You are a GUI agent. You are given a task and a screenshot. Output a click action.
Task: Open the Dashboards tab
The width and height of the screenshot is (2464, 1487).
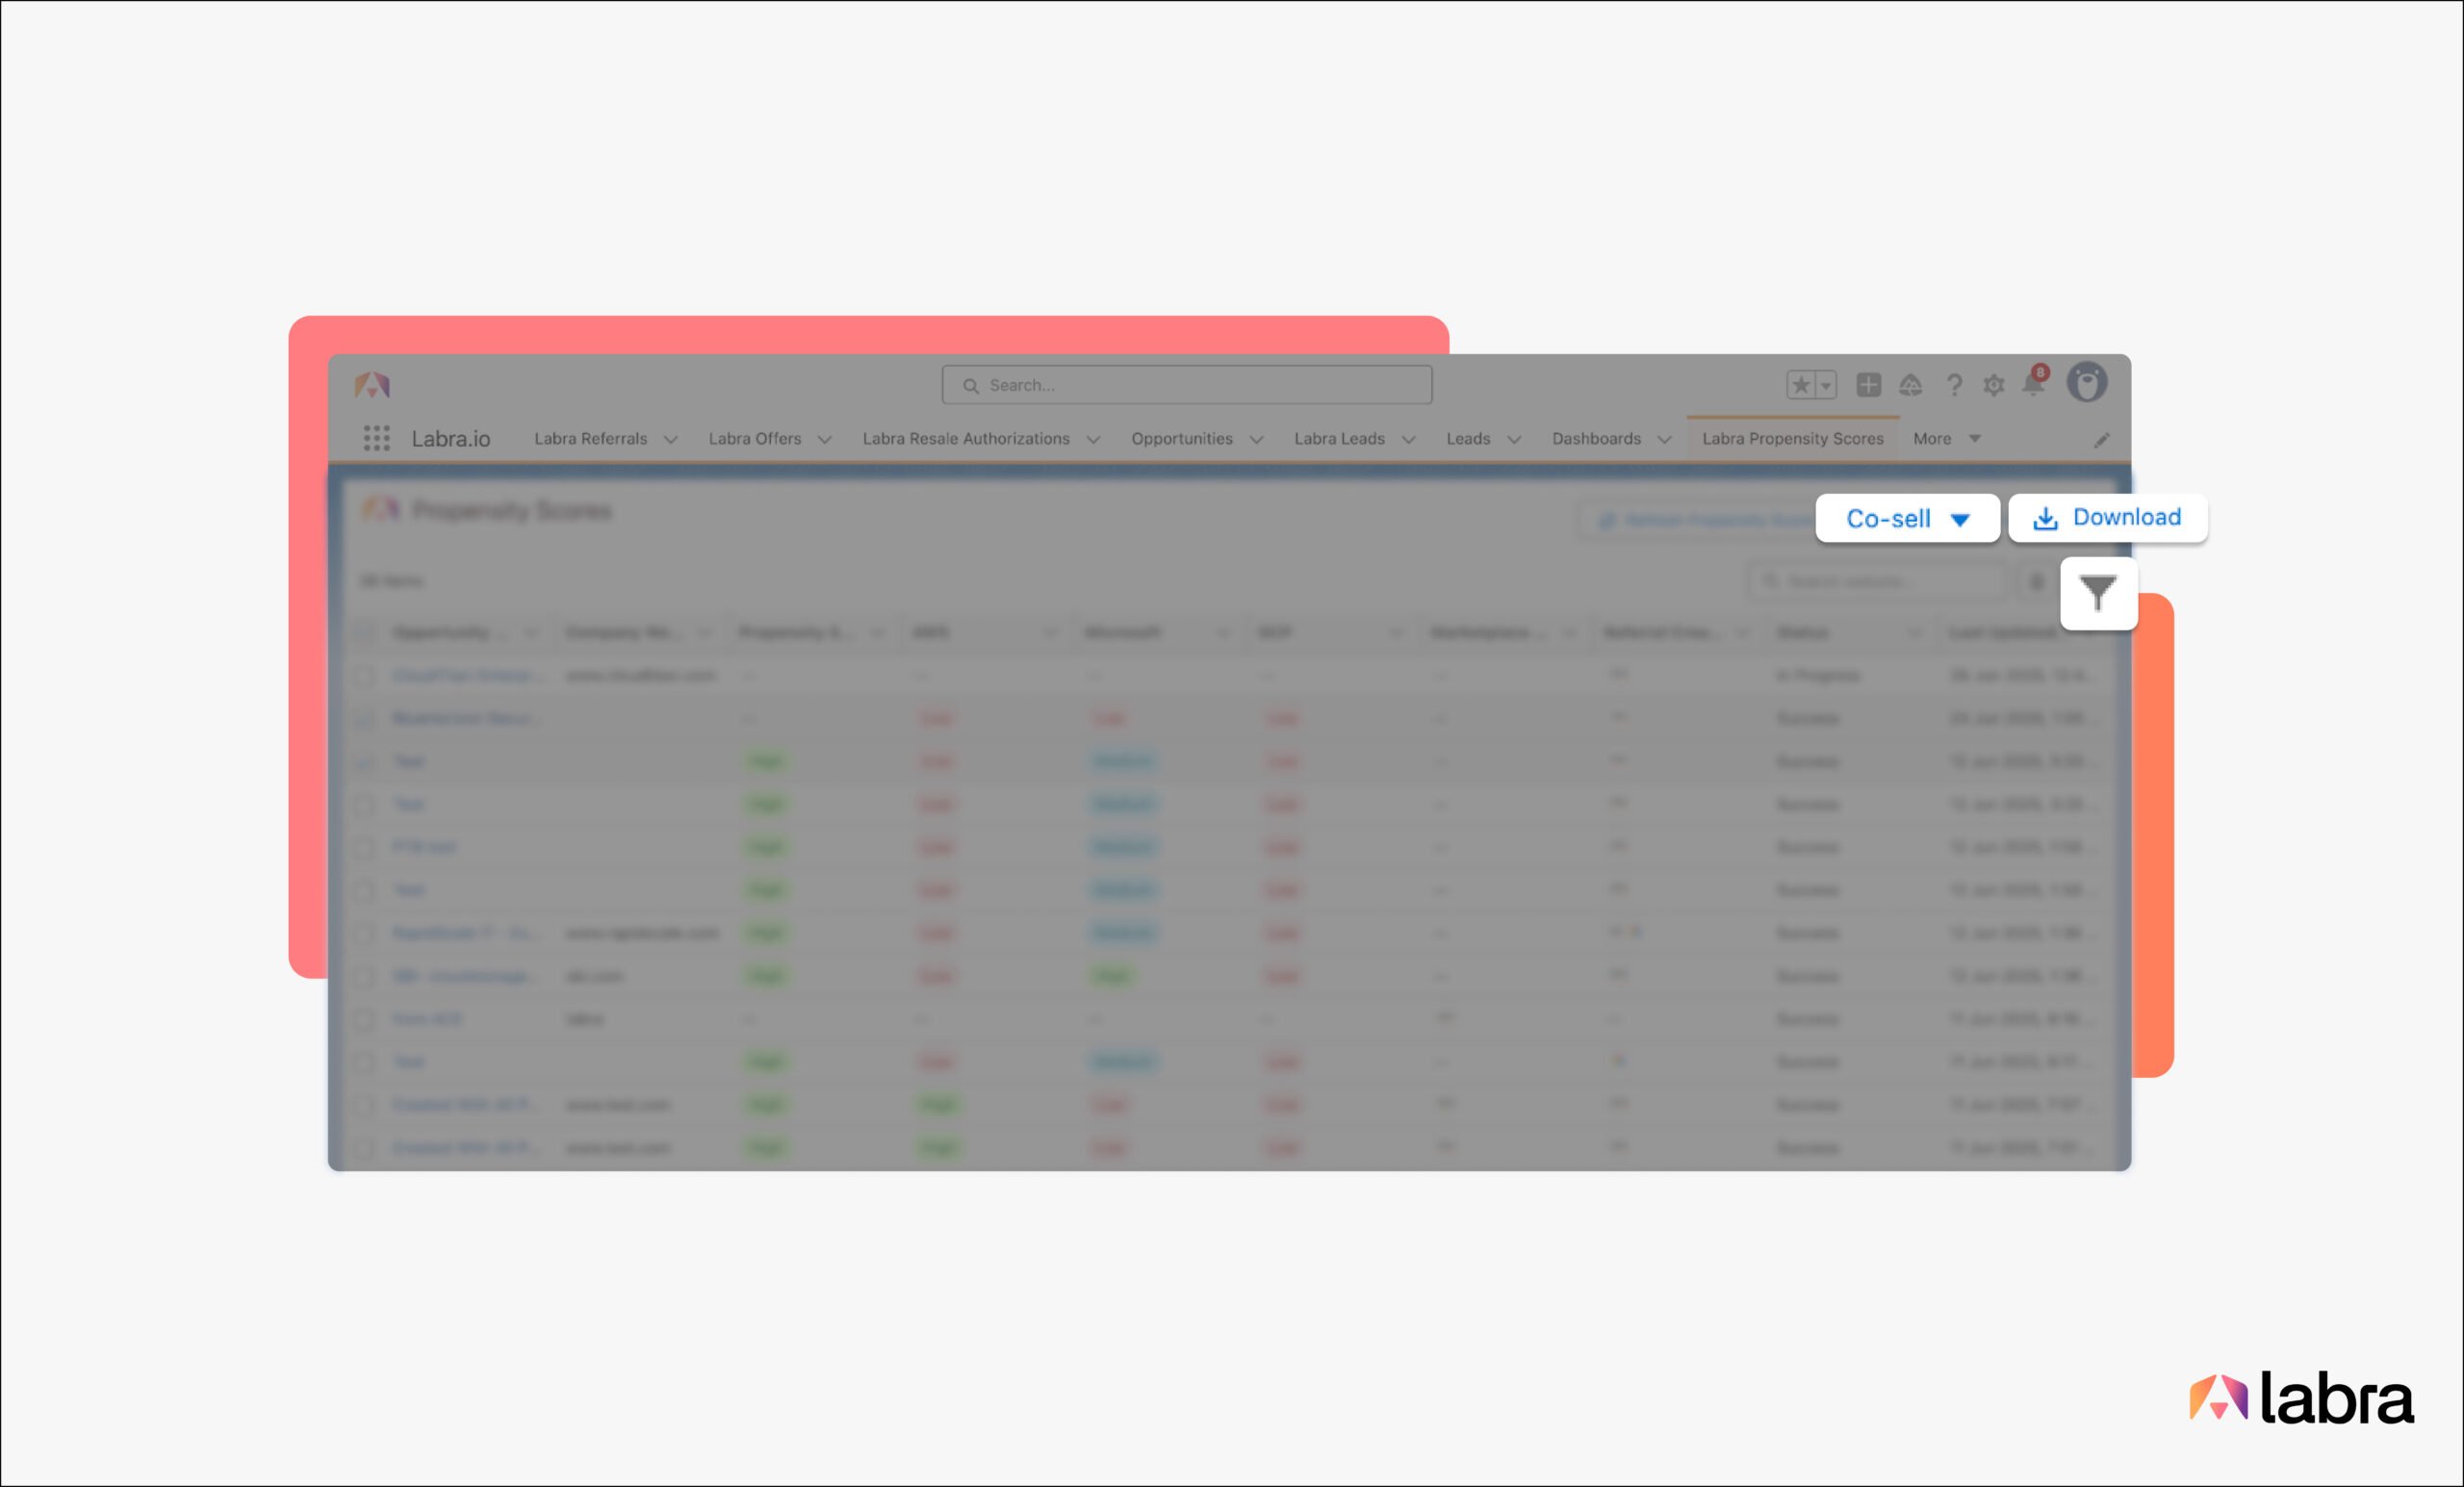[x=1596, y=439]
